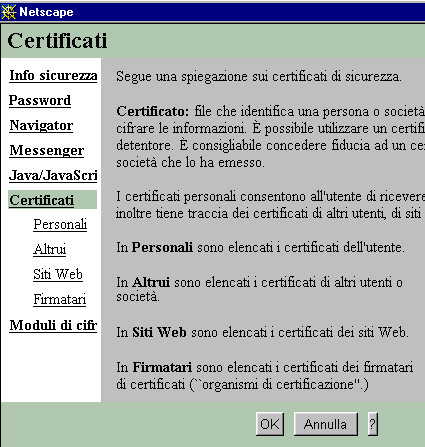This screenshot has width=425, height=447.
Task: Click the large Certificati page heading
Action: [57, 41]
